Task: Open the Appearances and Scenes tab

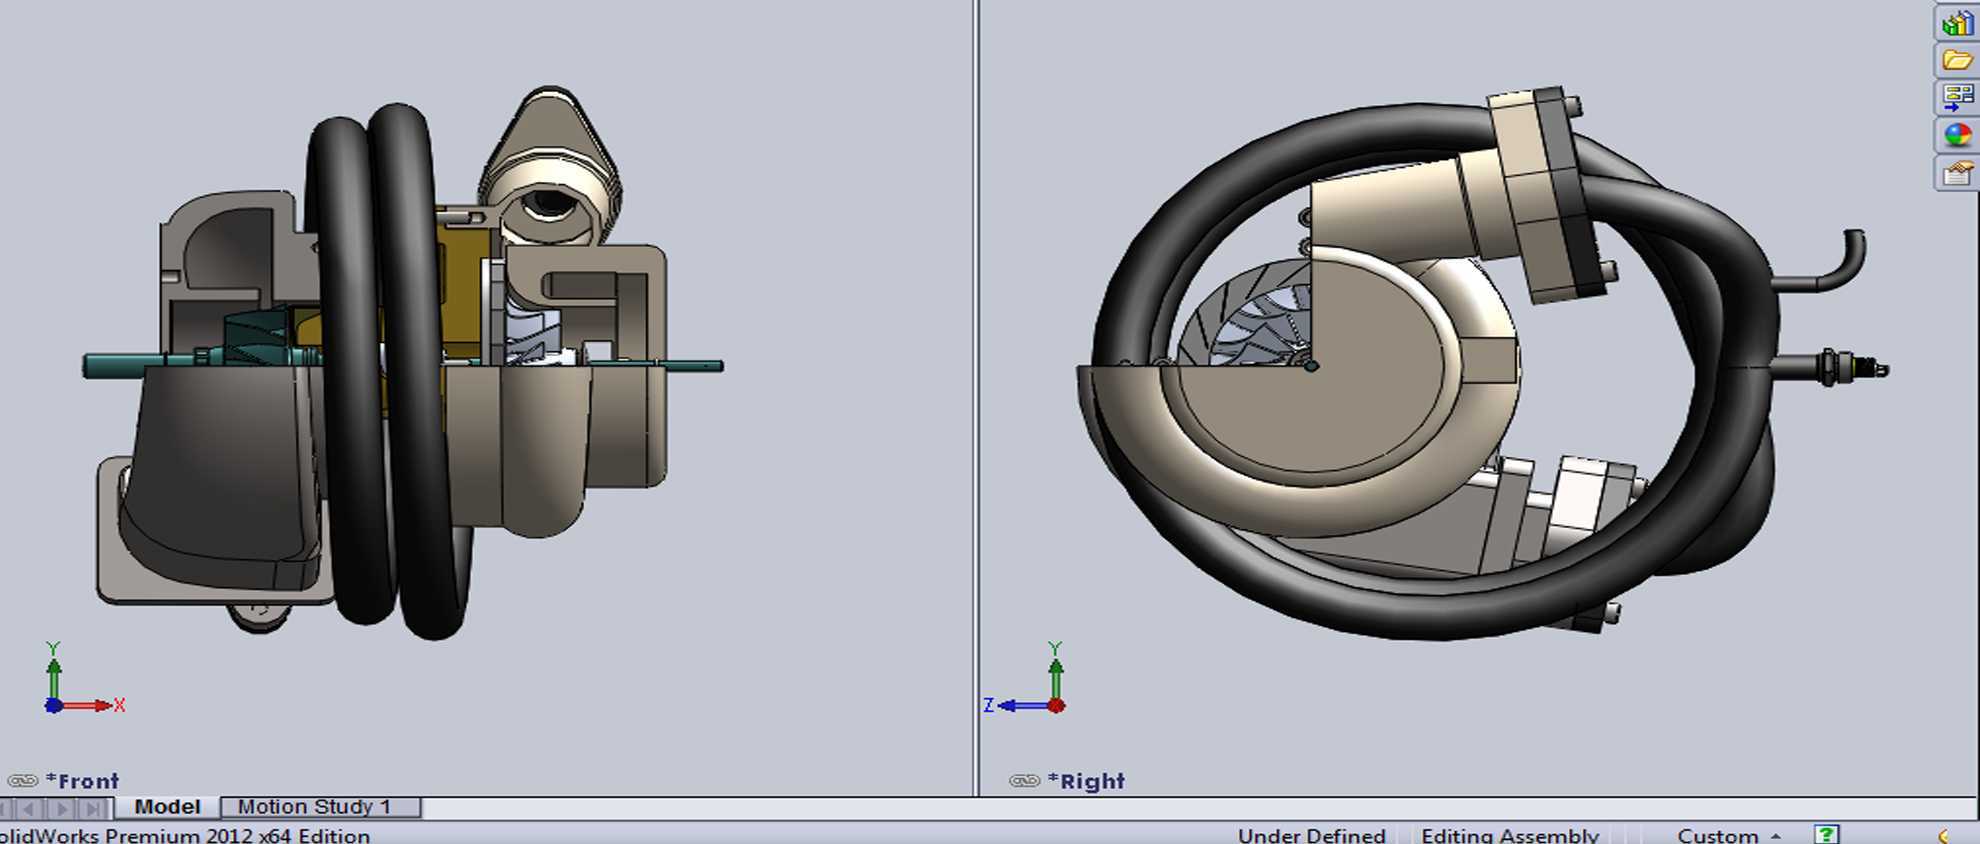Action: [x=1956, y=135]
